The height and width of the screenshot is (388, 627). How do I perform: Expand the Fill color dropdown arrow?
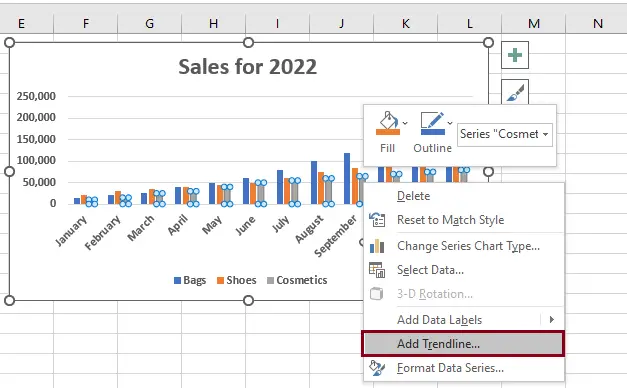(x=405, y=123)
